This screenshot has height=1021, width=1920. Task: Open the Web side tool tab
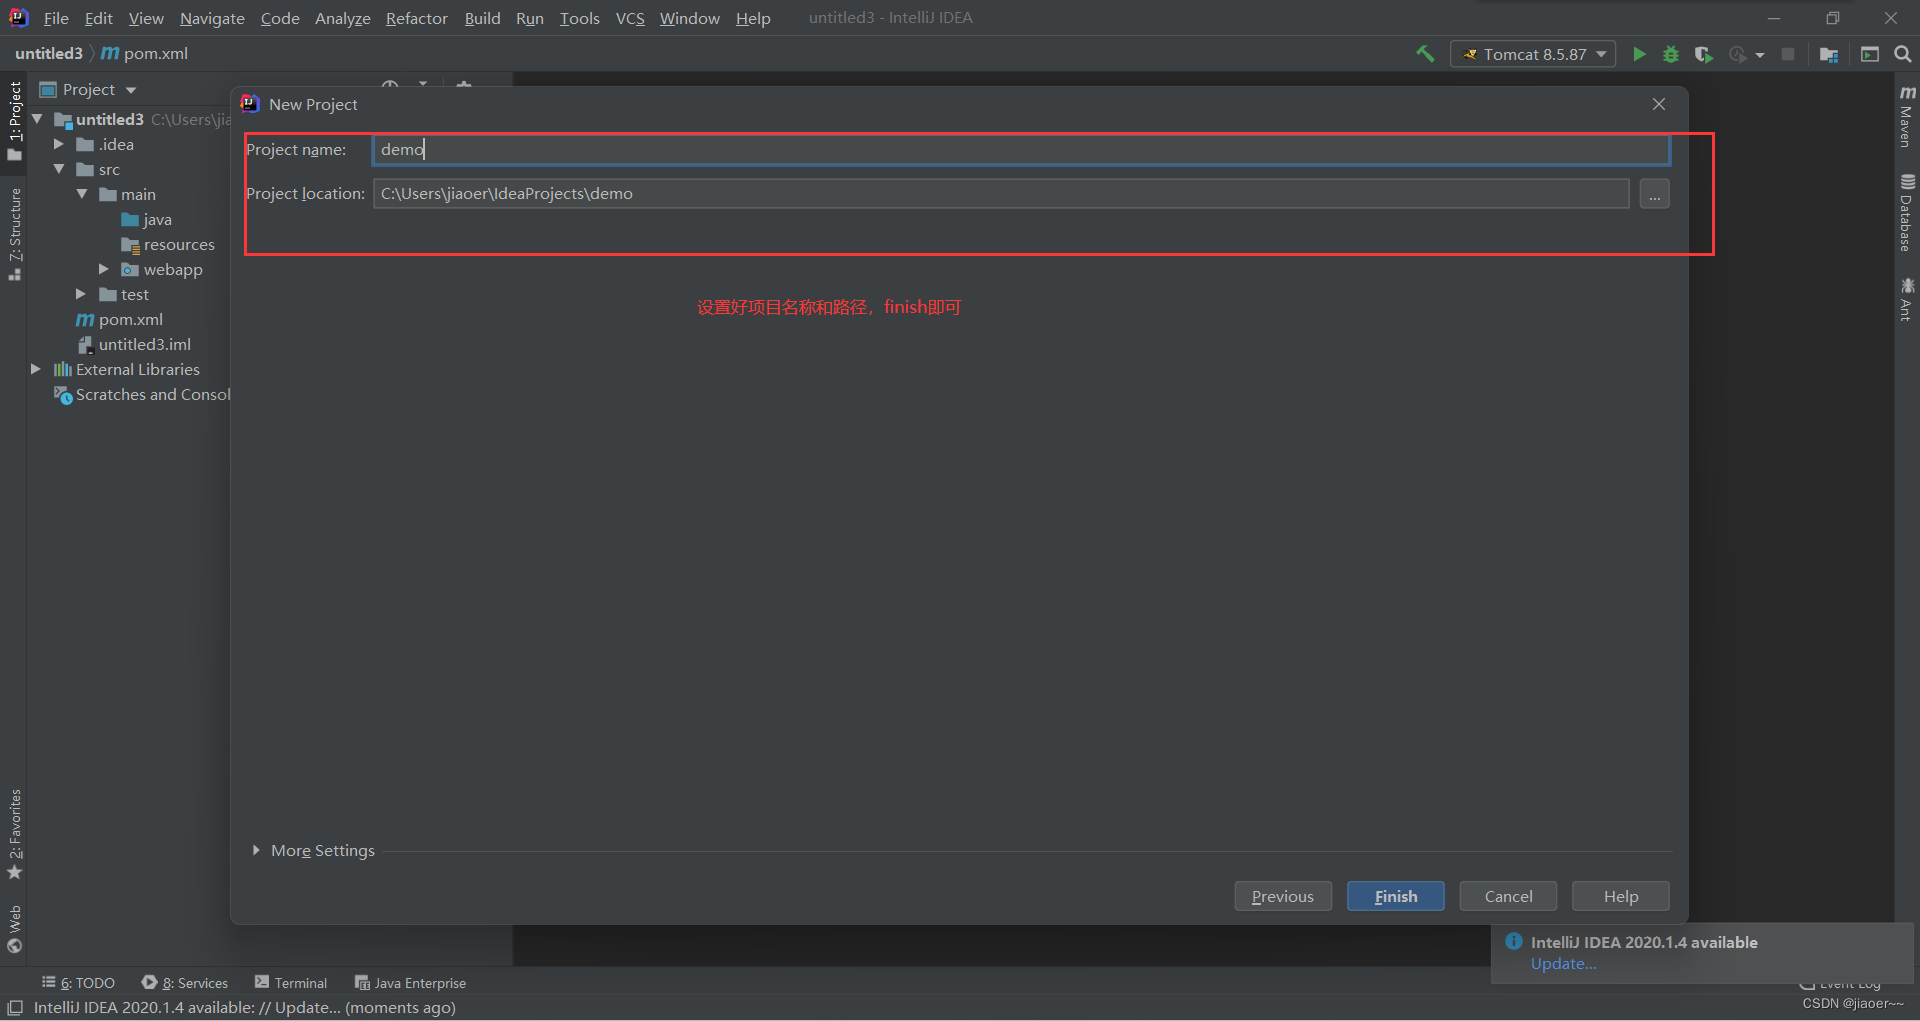[14, 929]
